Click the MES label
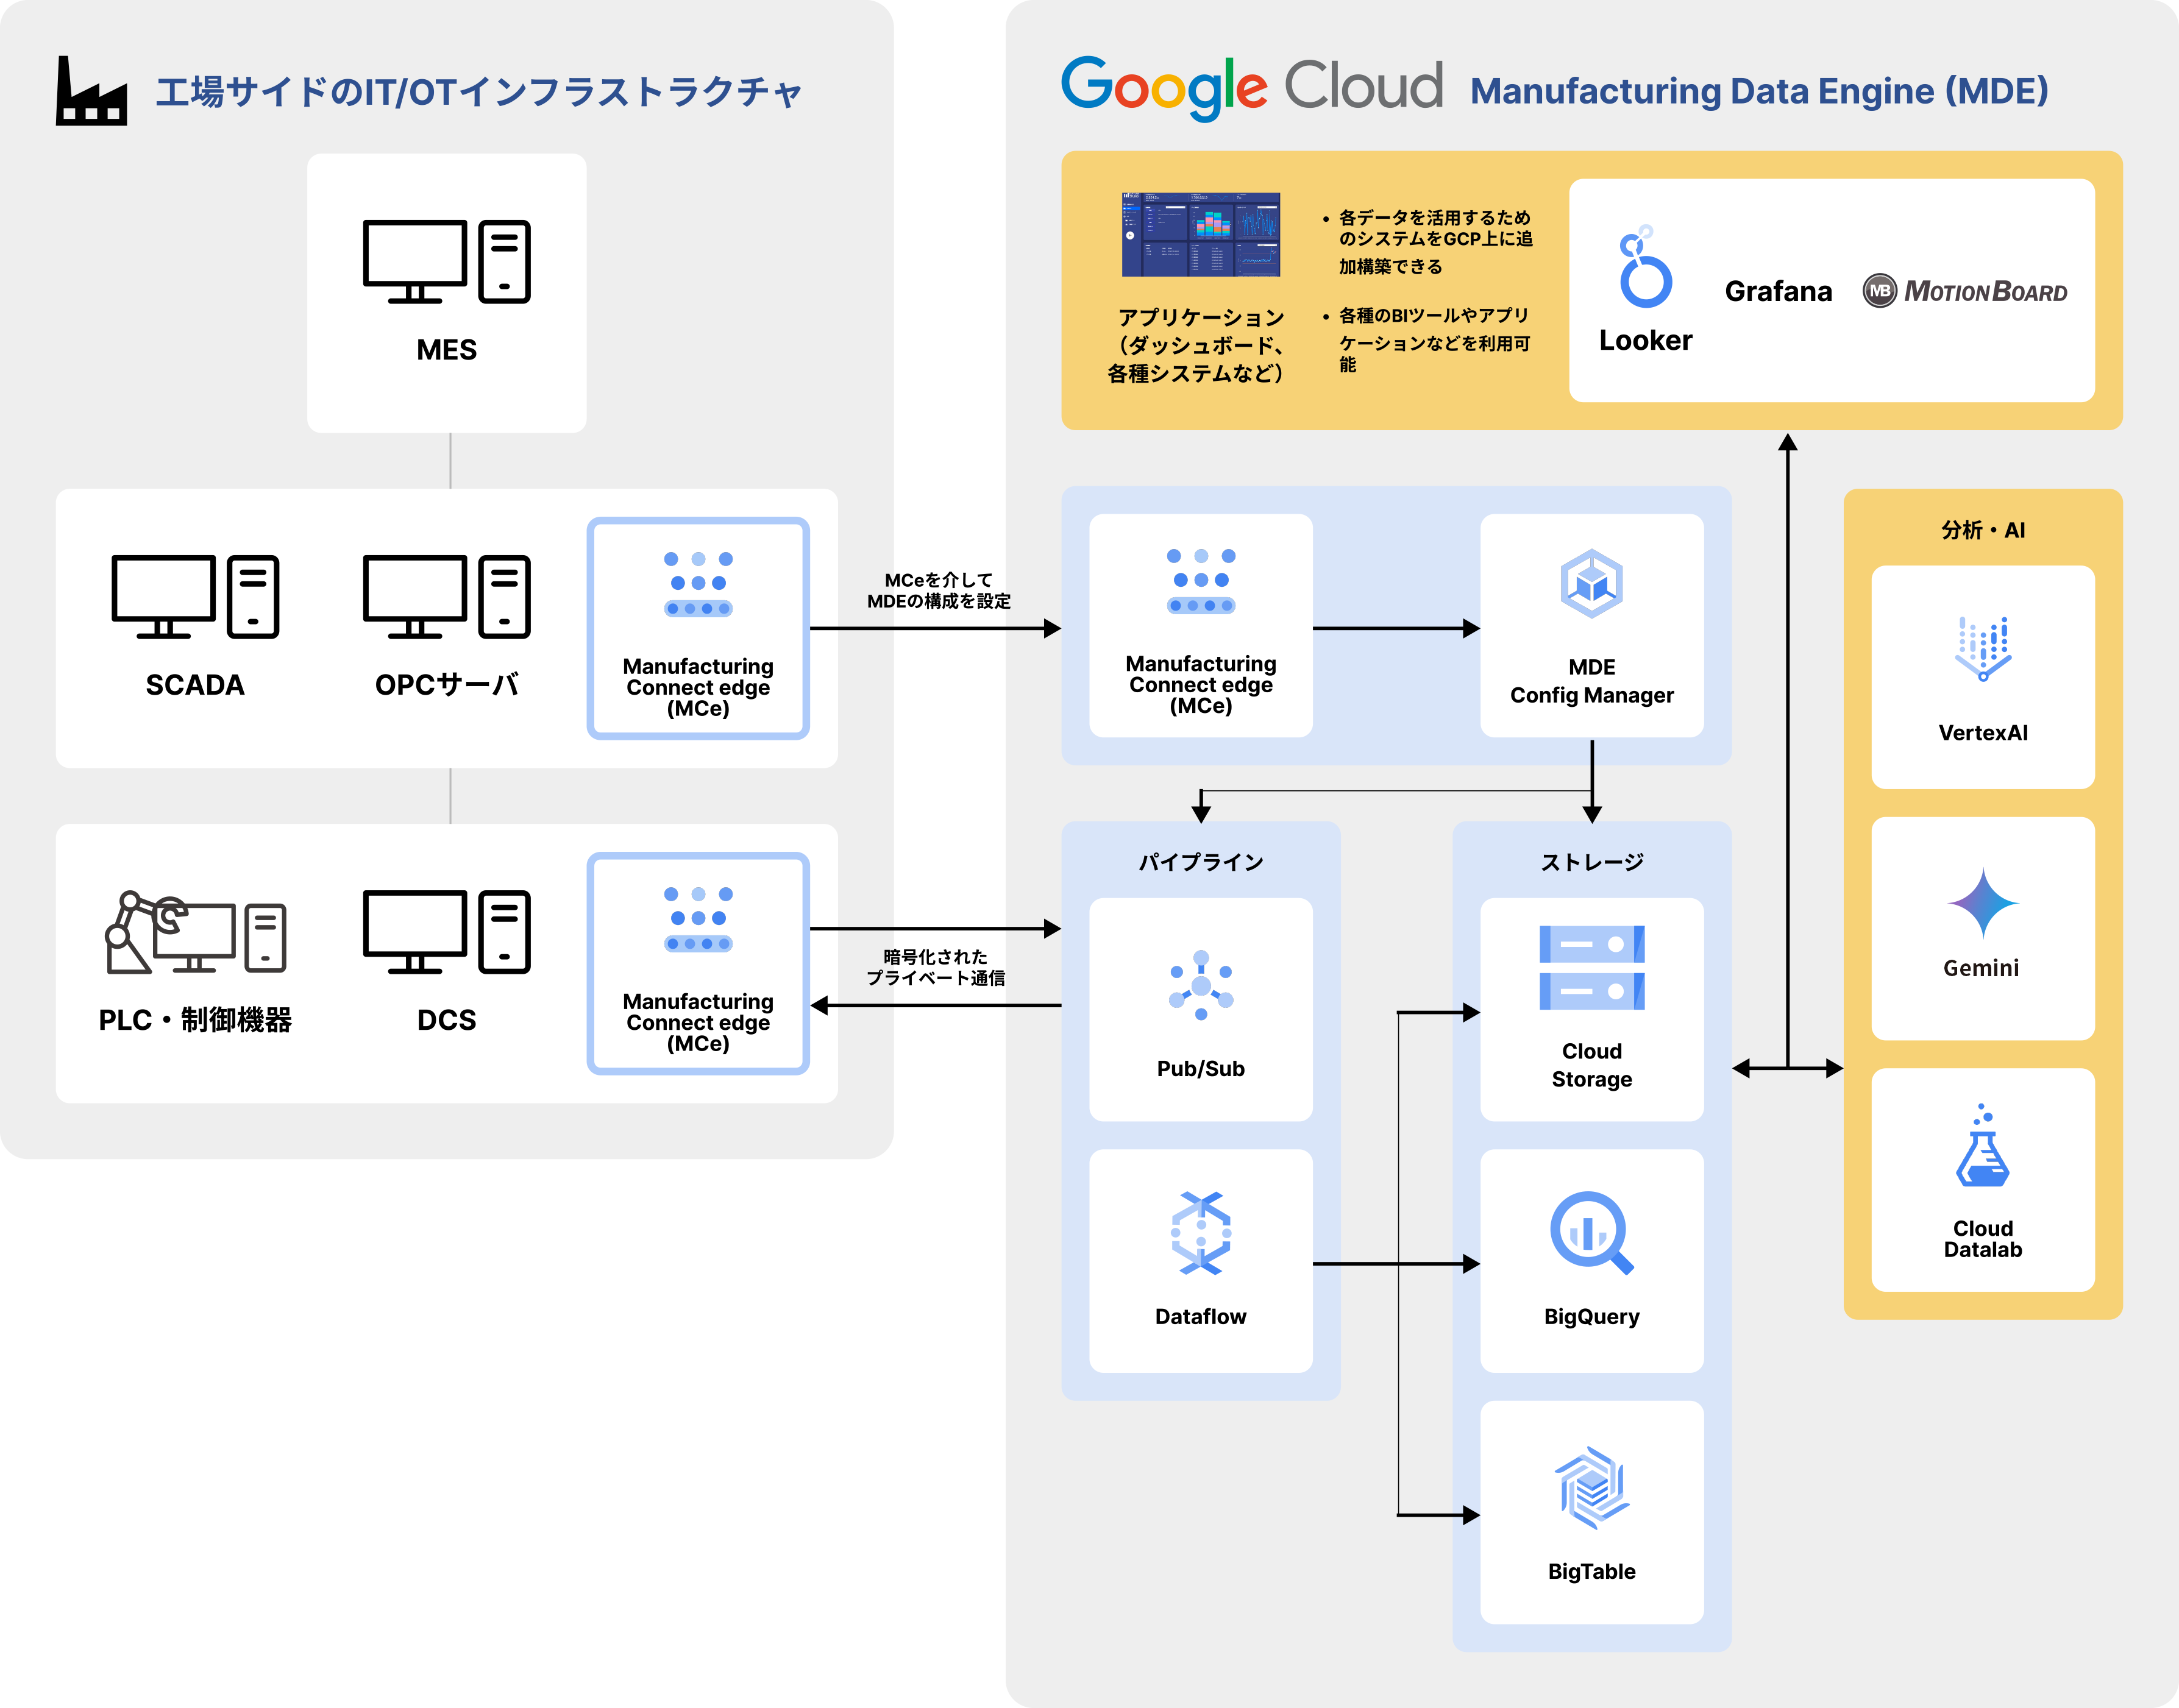Image resolution: width=2179 pixels, height=1708 pixels. pos(446,349)
